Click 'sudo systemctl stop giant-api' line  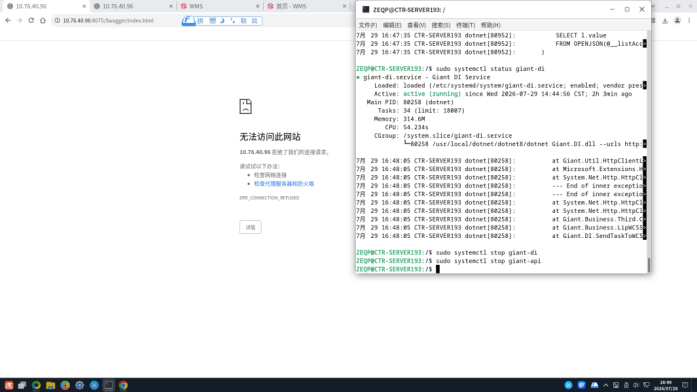pos(488,261)
